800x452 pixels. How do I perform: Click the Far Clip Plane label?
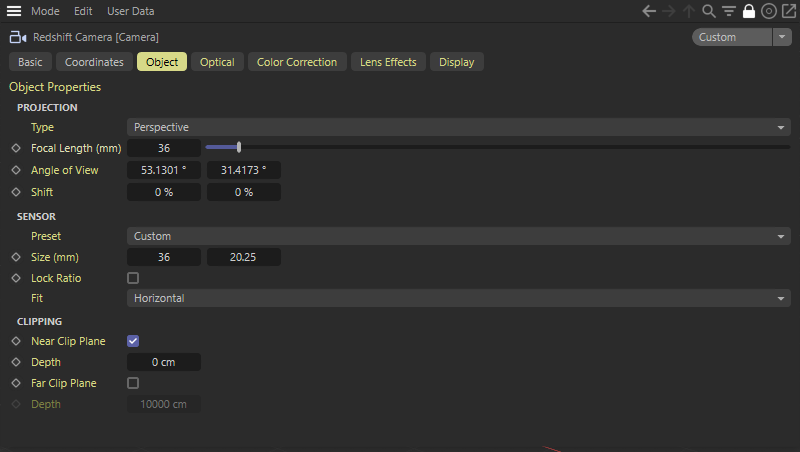64,383
